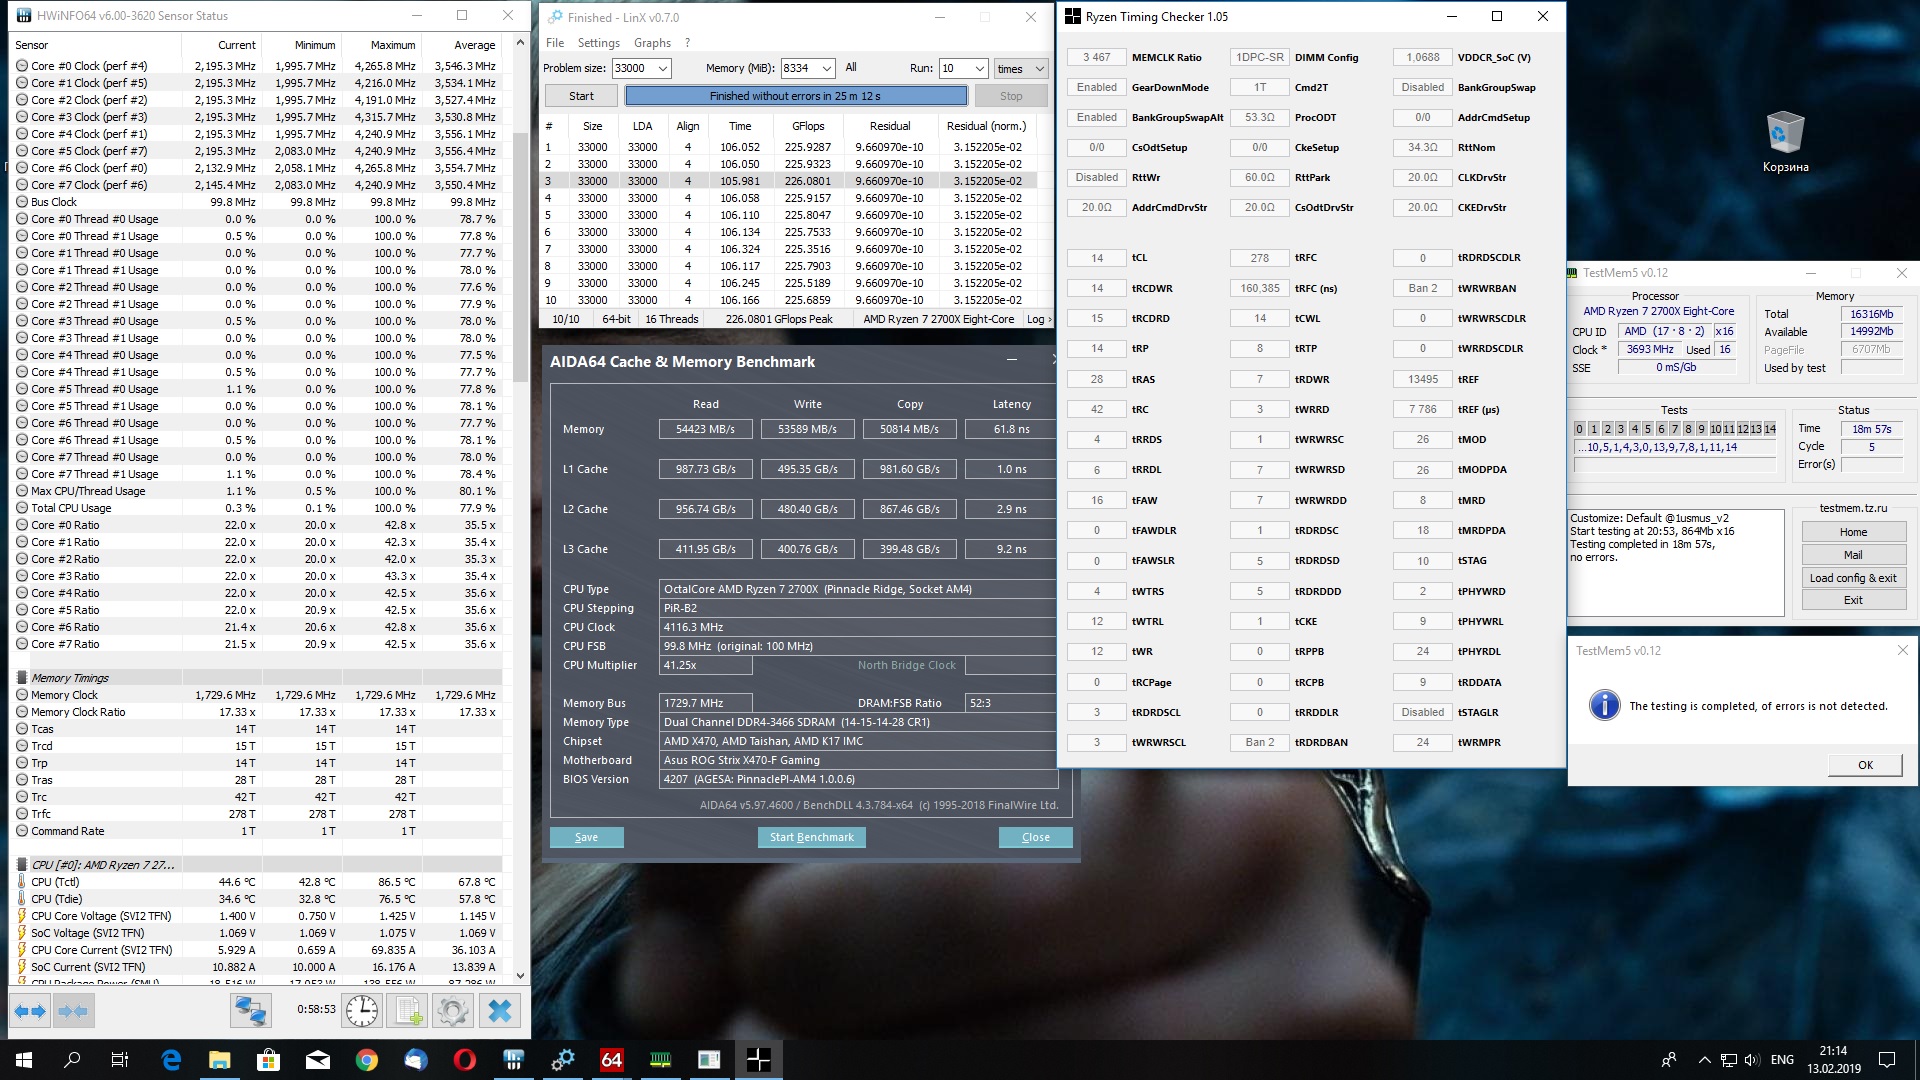Viewport: 1920px width, 1080px height.
Task: Reset sensor timer with clock icon
Action: [x=361, y=1012]
